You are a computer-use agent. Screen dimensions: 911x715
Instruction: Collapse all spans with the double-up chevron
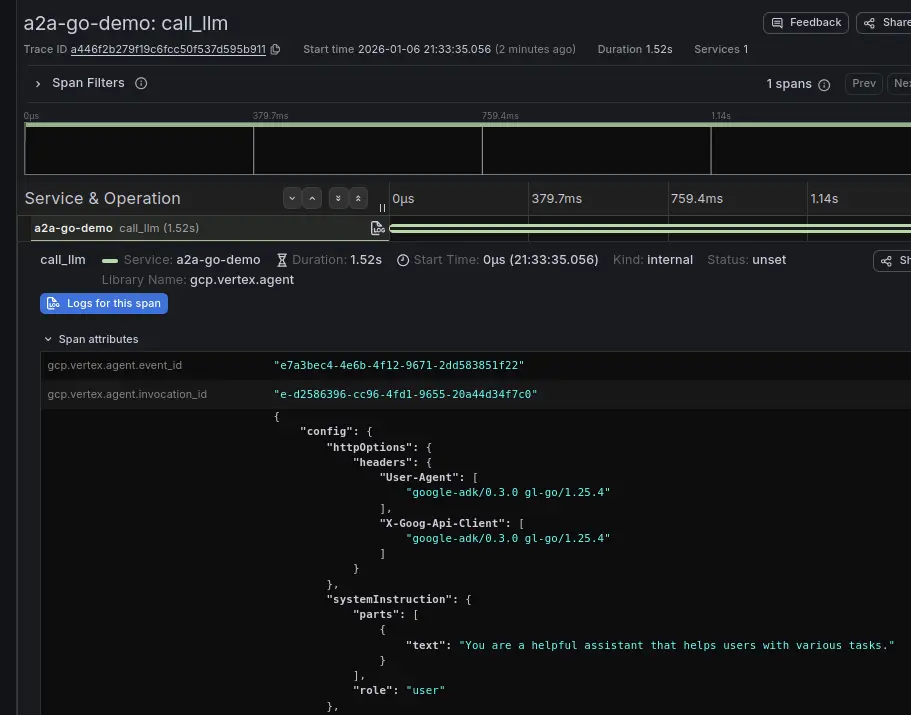tap(358, 198)
